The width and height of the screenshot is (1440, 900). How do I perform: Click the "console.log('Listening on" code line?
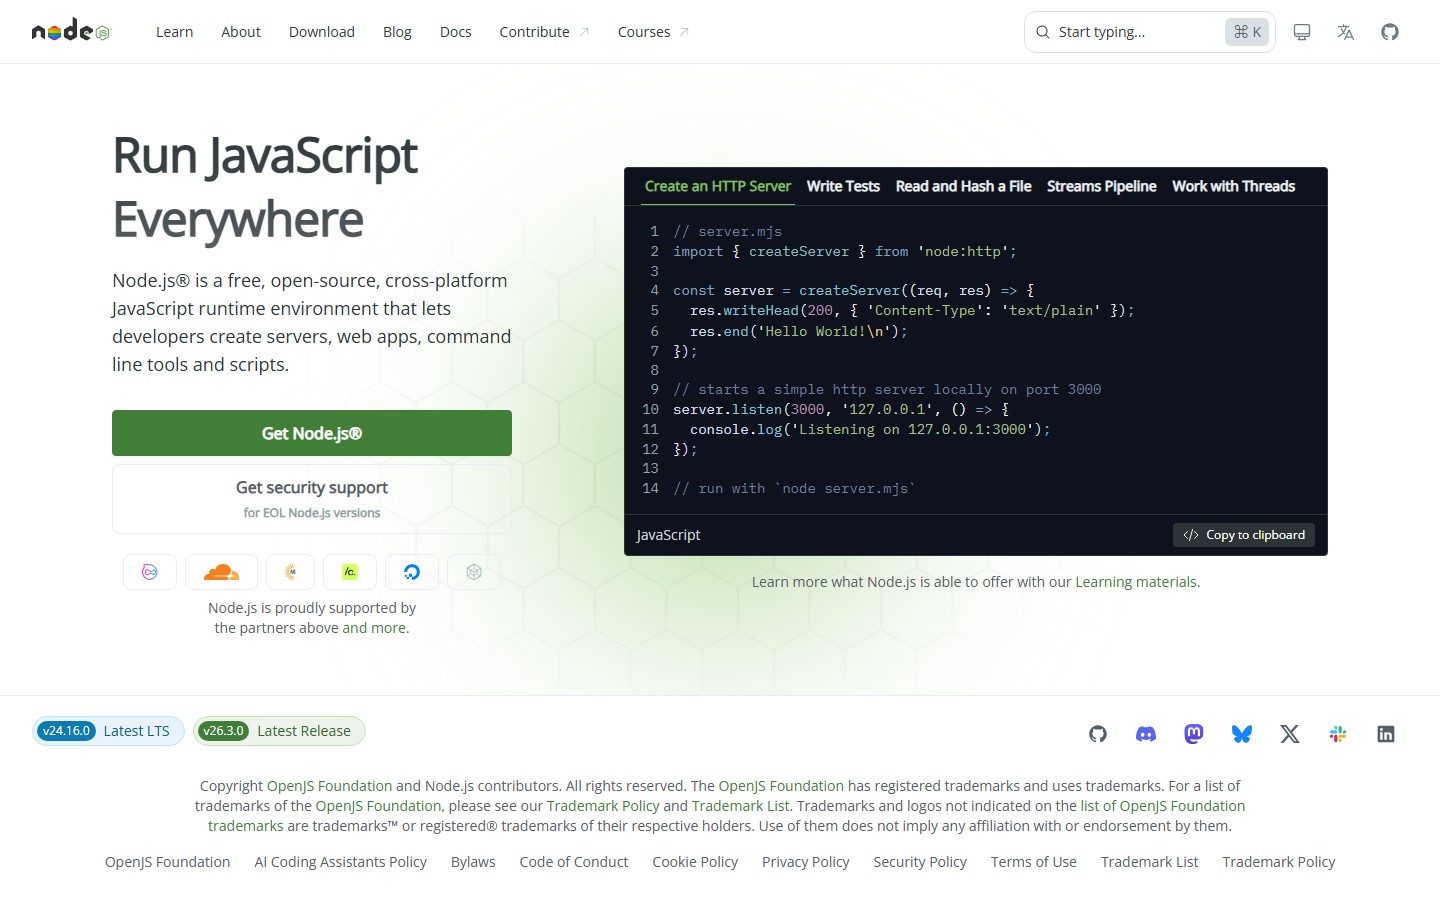click(x=870, y=429)
